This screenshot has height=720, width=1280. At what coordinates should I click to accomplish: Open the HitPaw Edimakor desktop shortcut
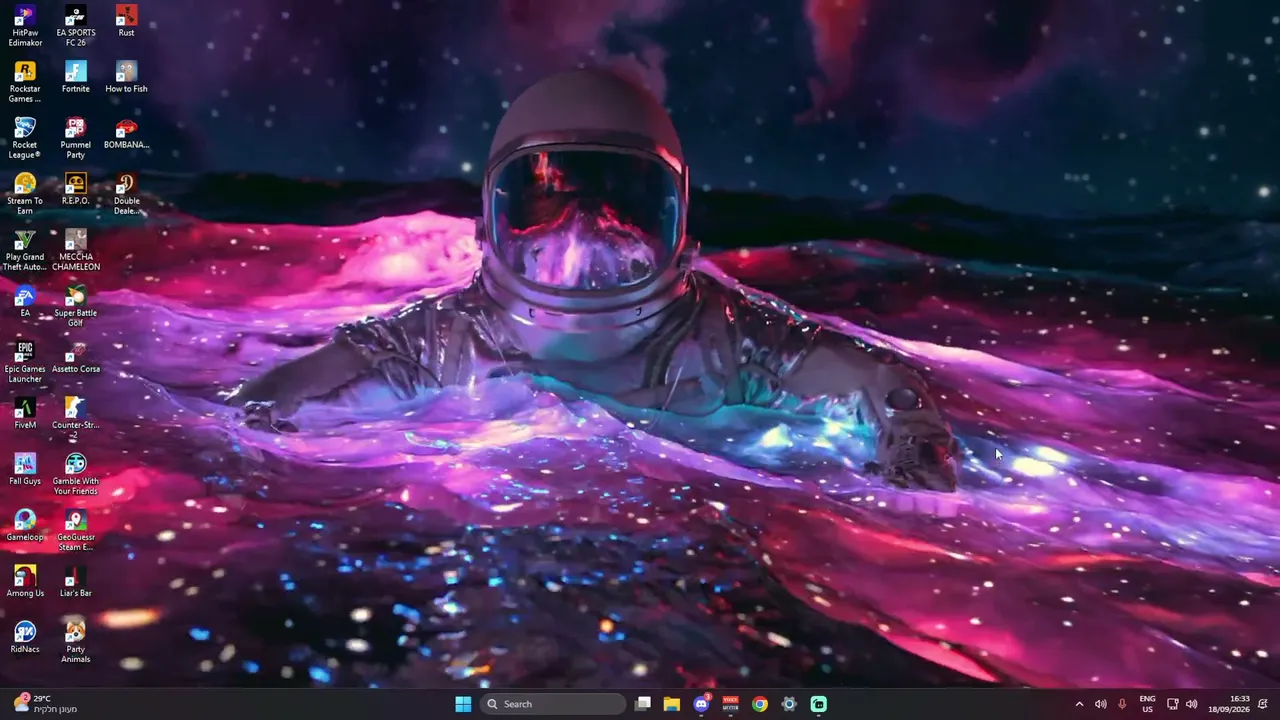[25, 26]
